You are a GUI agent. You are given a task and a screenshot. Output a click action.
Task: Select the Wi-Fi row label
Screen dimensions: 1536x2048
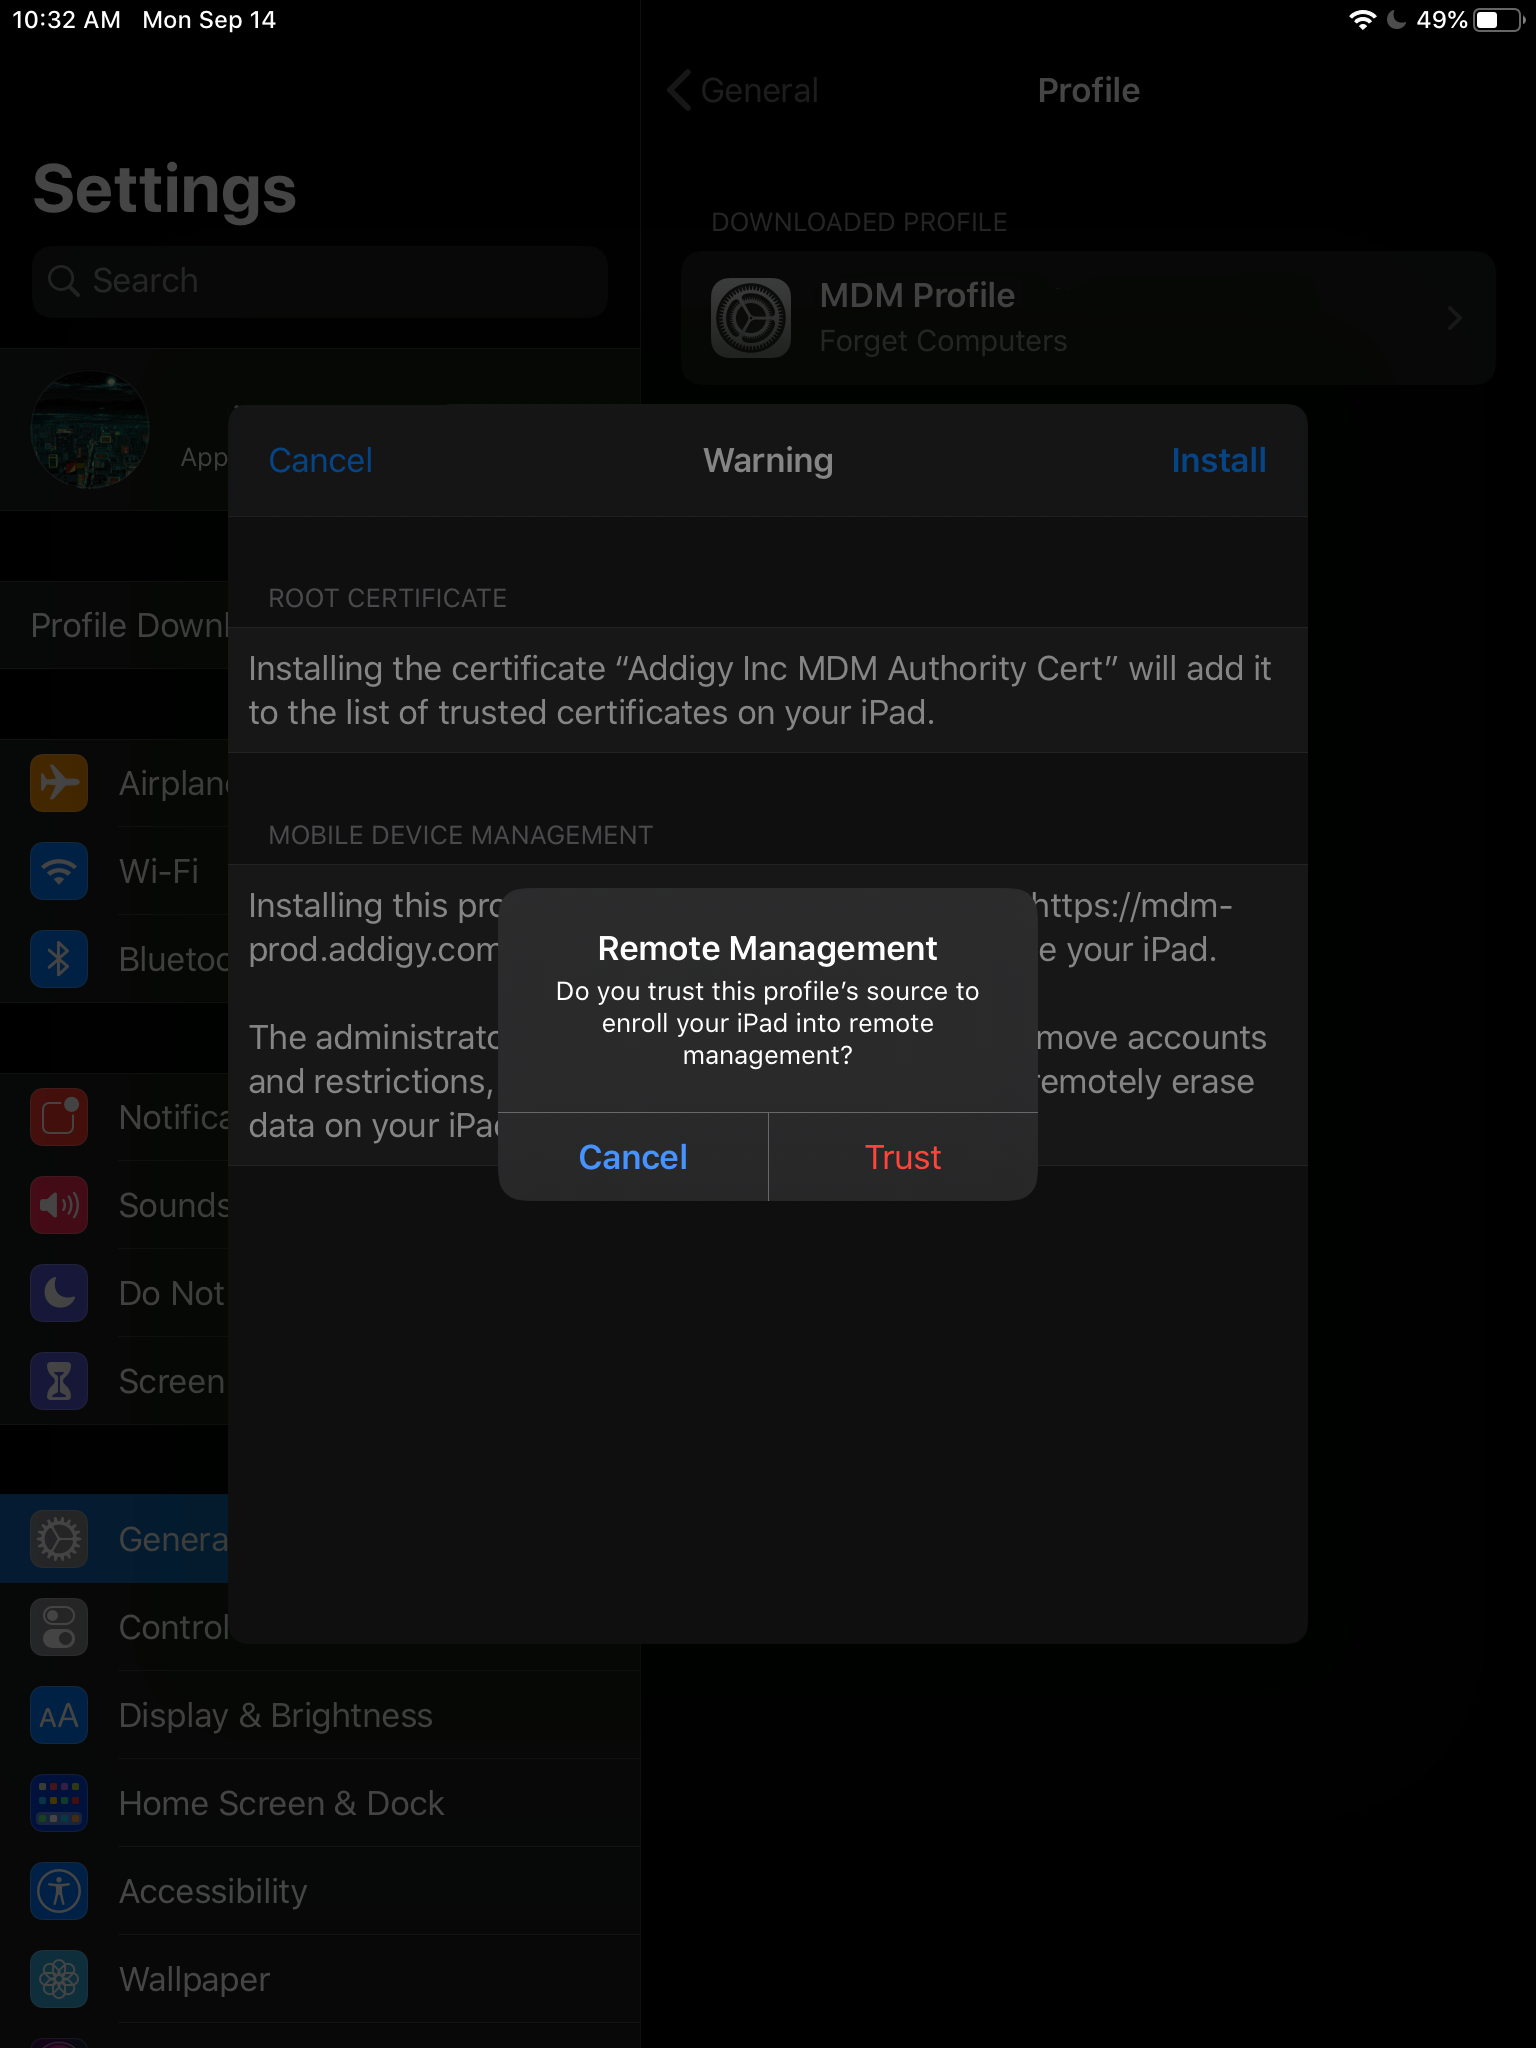click(159, 871)
